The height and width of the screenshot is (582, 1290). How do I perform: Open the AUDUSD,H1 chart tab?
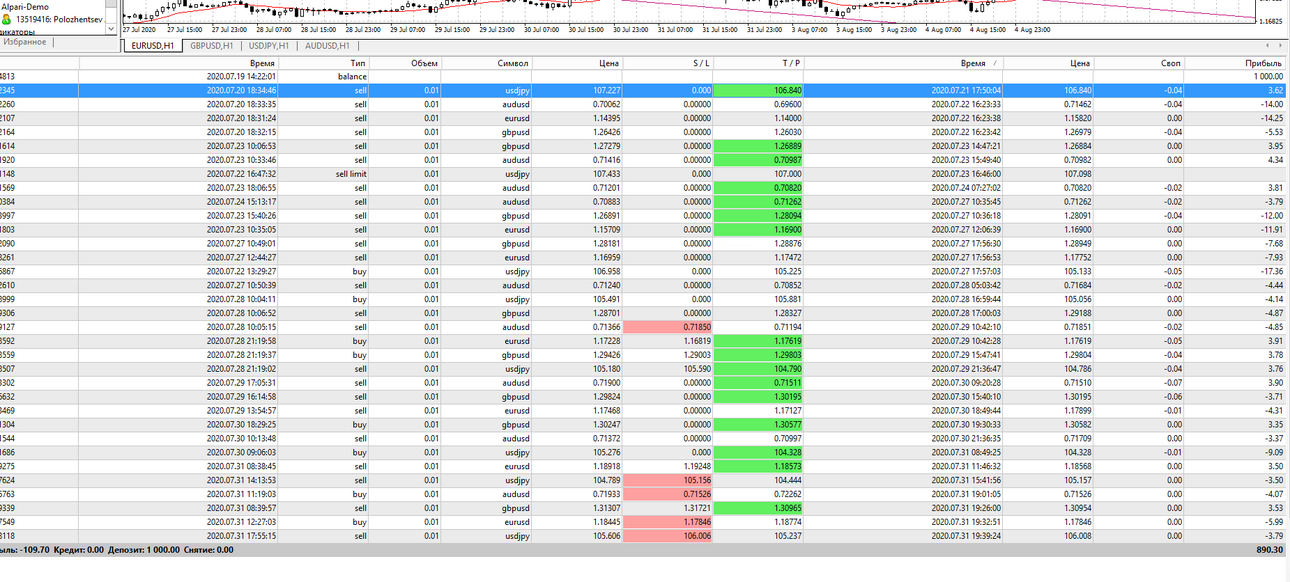(x=327, y=46)
